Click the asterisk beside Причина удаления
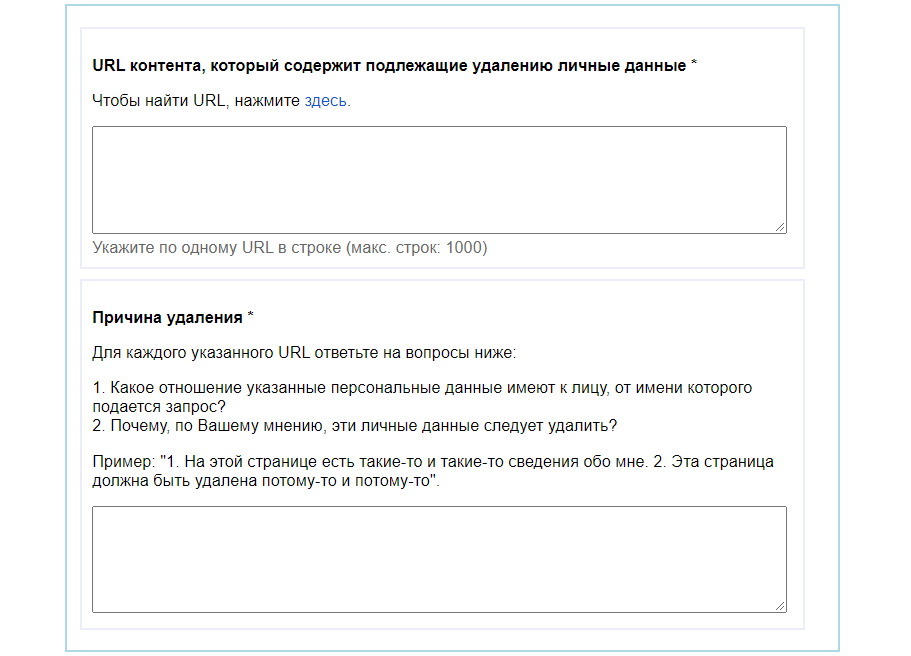The height and width of the screenshot is (656, 911). click(x=251, y=318)
